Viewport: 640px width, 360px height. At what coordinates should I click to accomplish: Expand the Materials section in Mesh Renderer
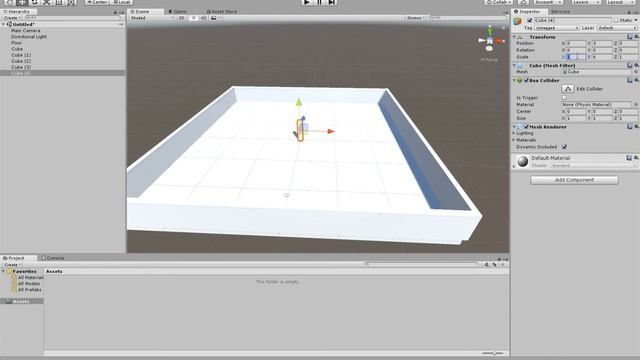[x=514, y=140]
